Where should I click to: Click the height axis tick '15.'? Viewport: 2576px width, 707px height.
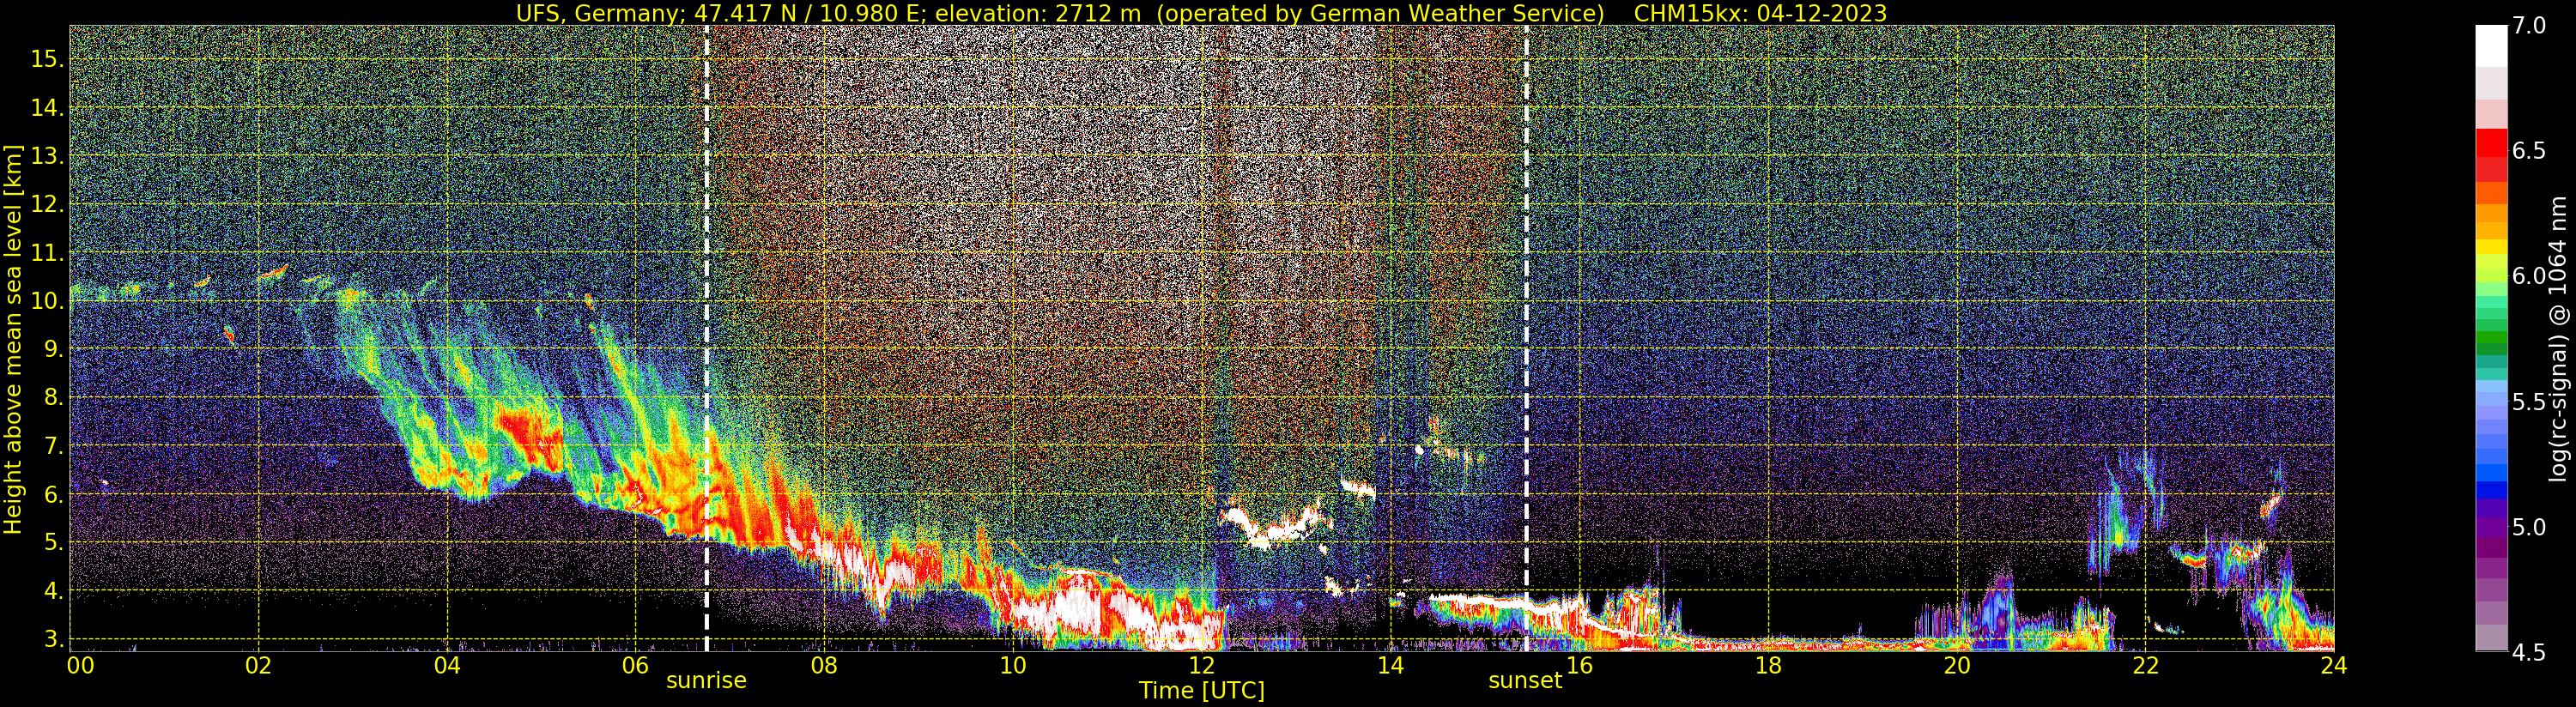tap(47, 59)
